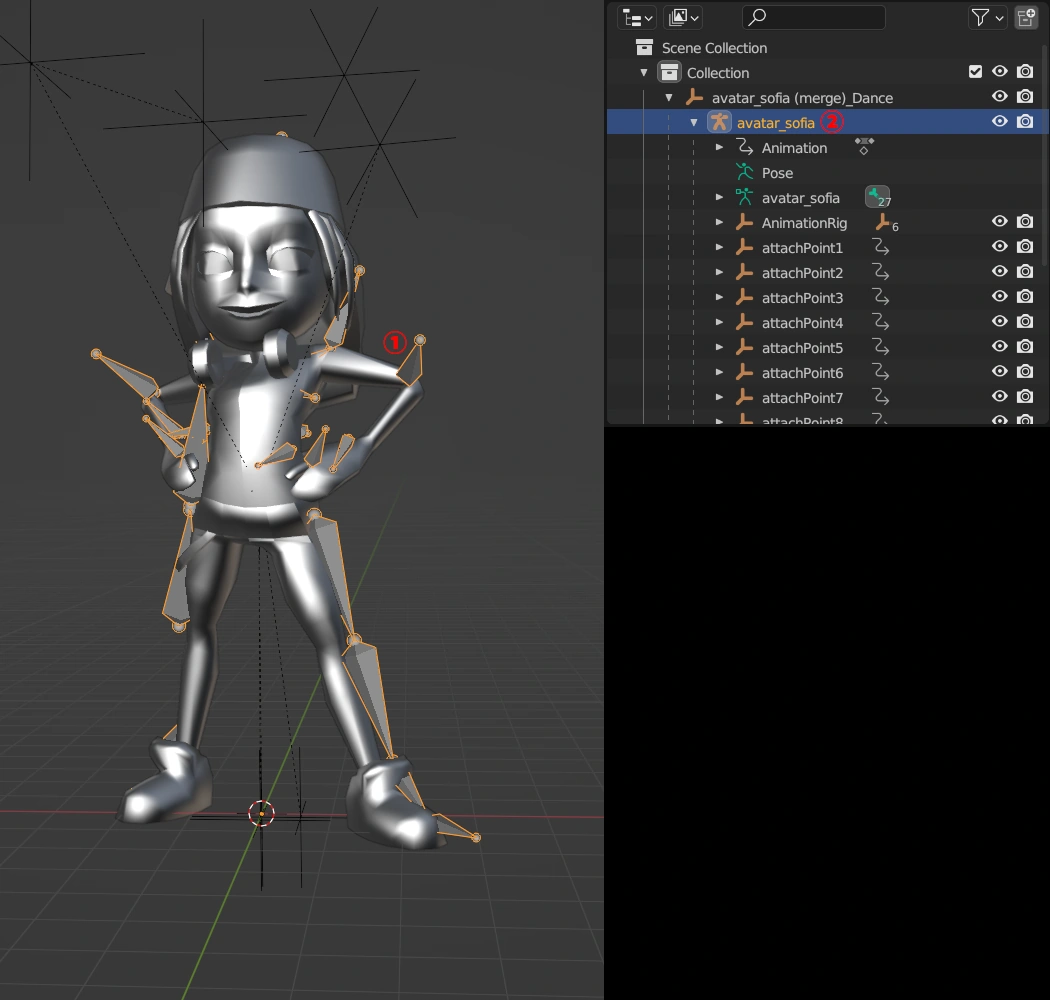The height and width of the screenshot is (1000, 1050).
Task: Click the Scene Collection box icon
Action: tap(644, 48)
